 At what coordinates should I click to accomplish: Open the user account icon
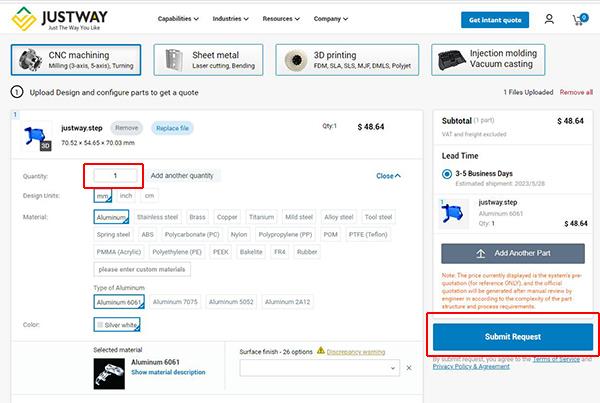point(549,19)
